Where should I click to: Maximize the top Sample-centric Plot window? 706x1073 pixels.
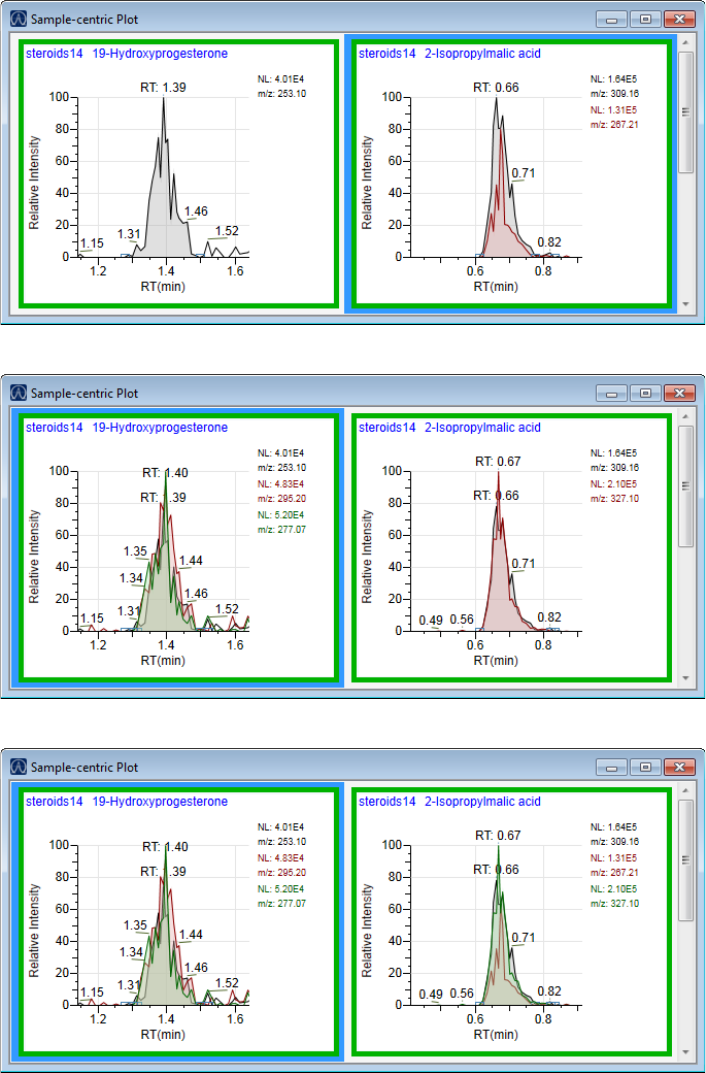pos(645,19)
